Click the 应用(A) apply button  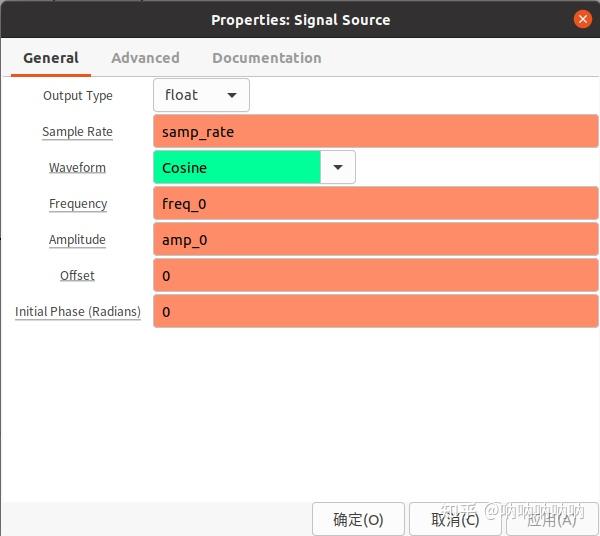(551, 519)
